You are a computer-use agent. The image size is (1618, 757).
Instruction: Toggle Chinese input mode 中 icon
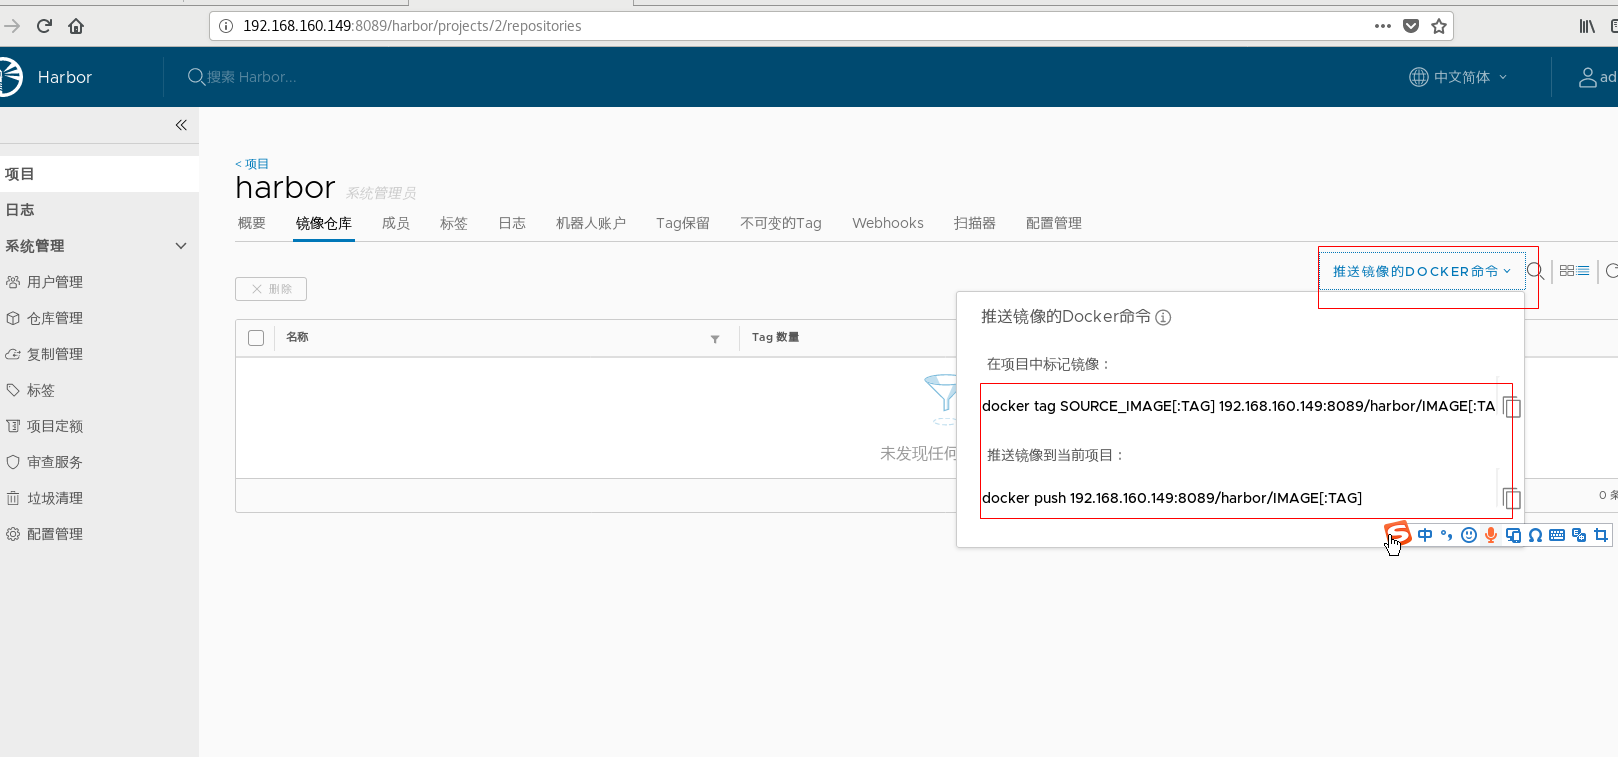tap(1425, 535)
